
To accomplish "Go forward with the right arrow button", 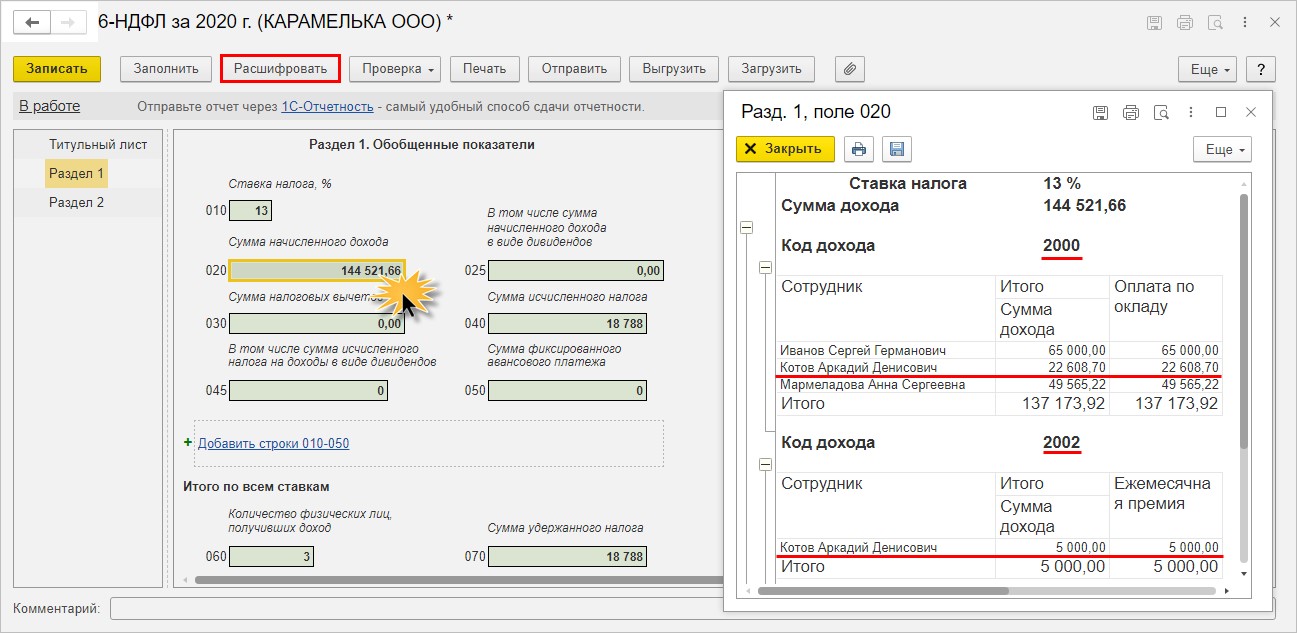I will pos(68,22).
